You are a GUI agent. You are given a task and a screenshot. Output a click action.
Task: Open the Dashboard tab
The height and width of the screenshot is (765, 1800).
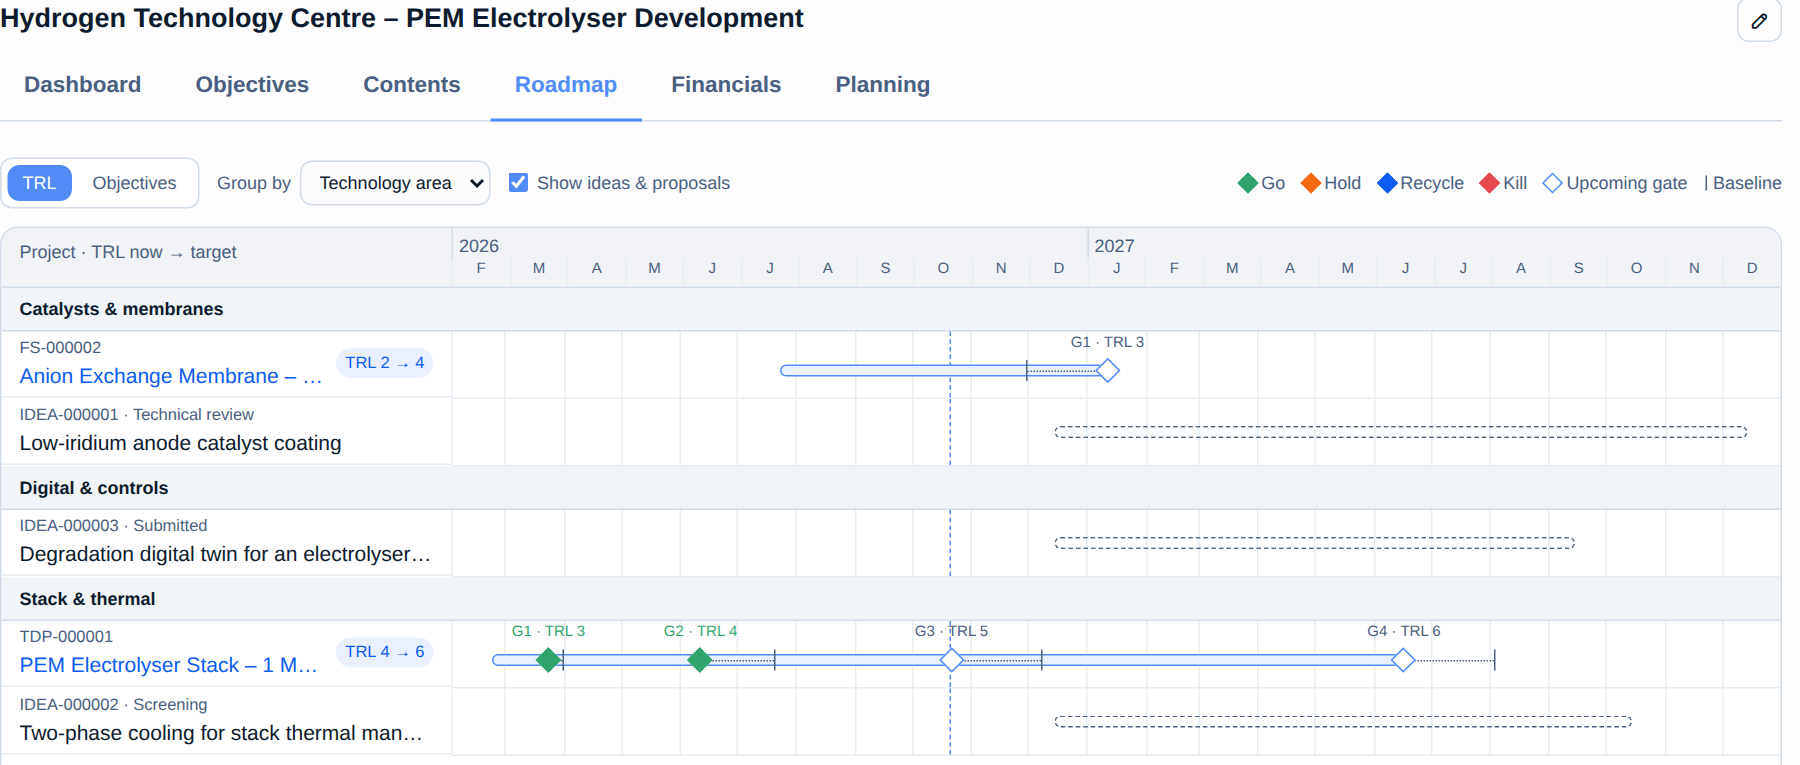83,85
